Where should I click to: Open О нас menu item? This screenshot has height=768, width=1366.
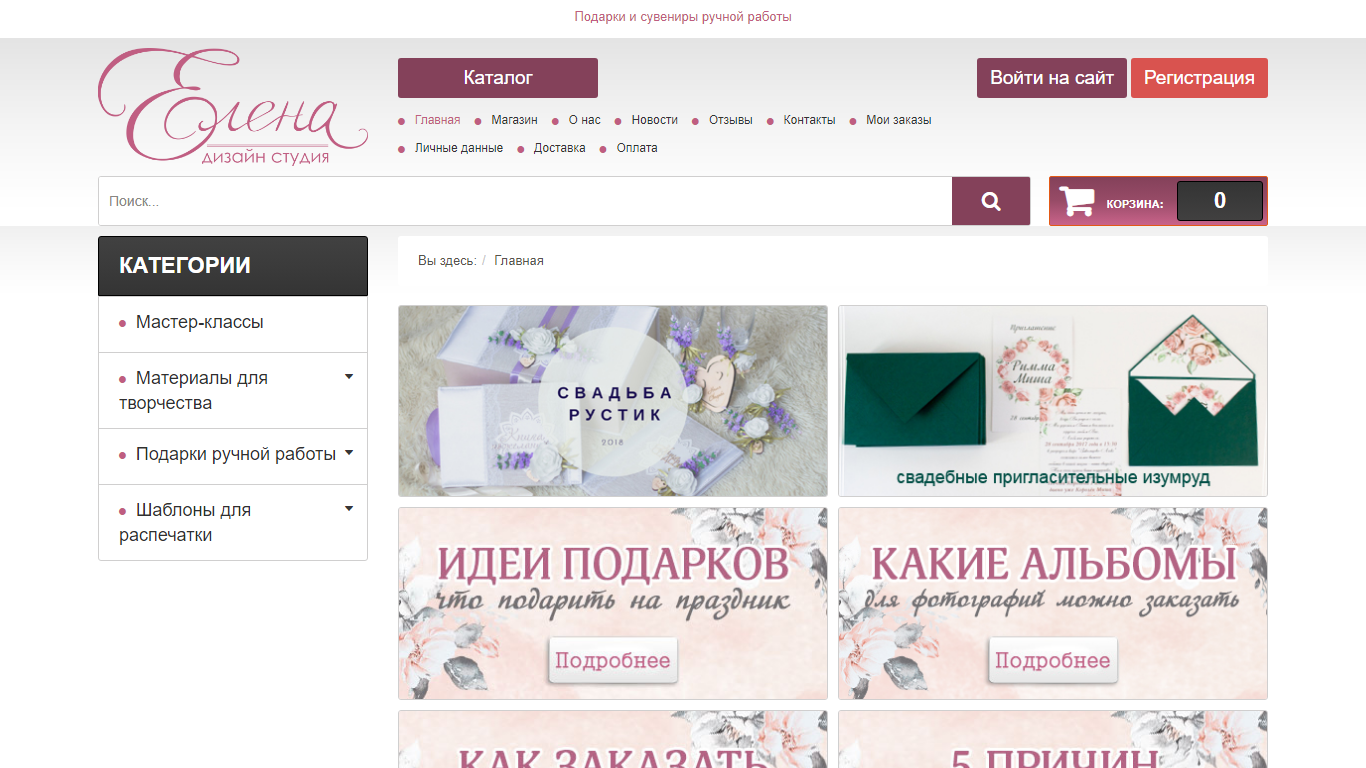coord(585,120)
